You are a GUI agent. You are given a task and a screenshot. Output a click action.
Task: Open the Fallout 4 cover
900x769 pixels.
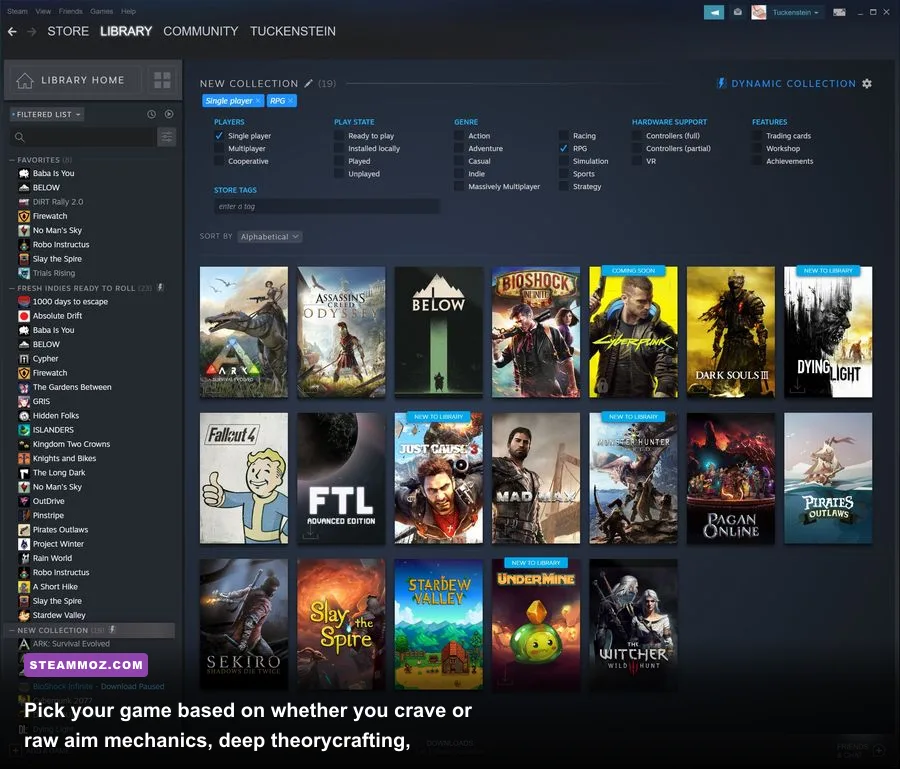pos(244,478)
